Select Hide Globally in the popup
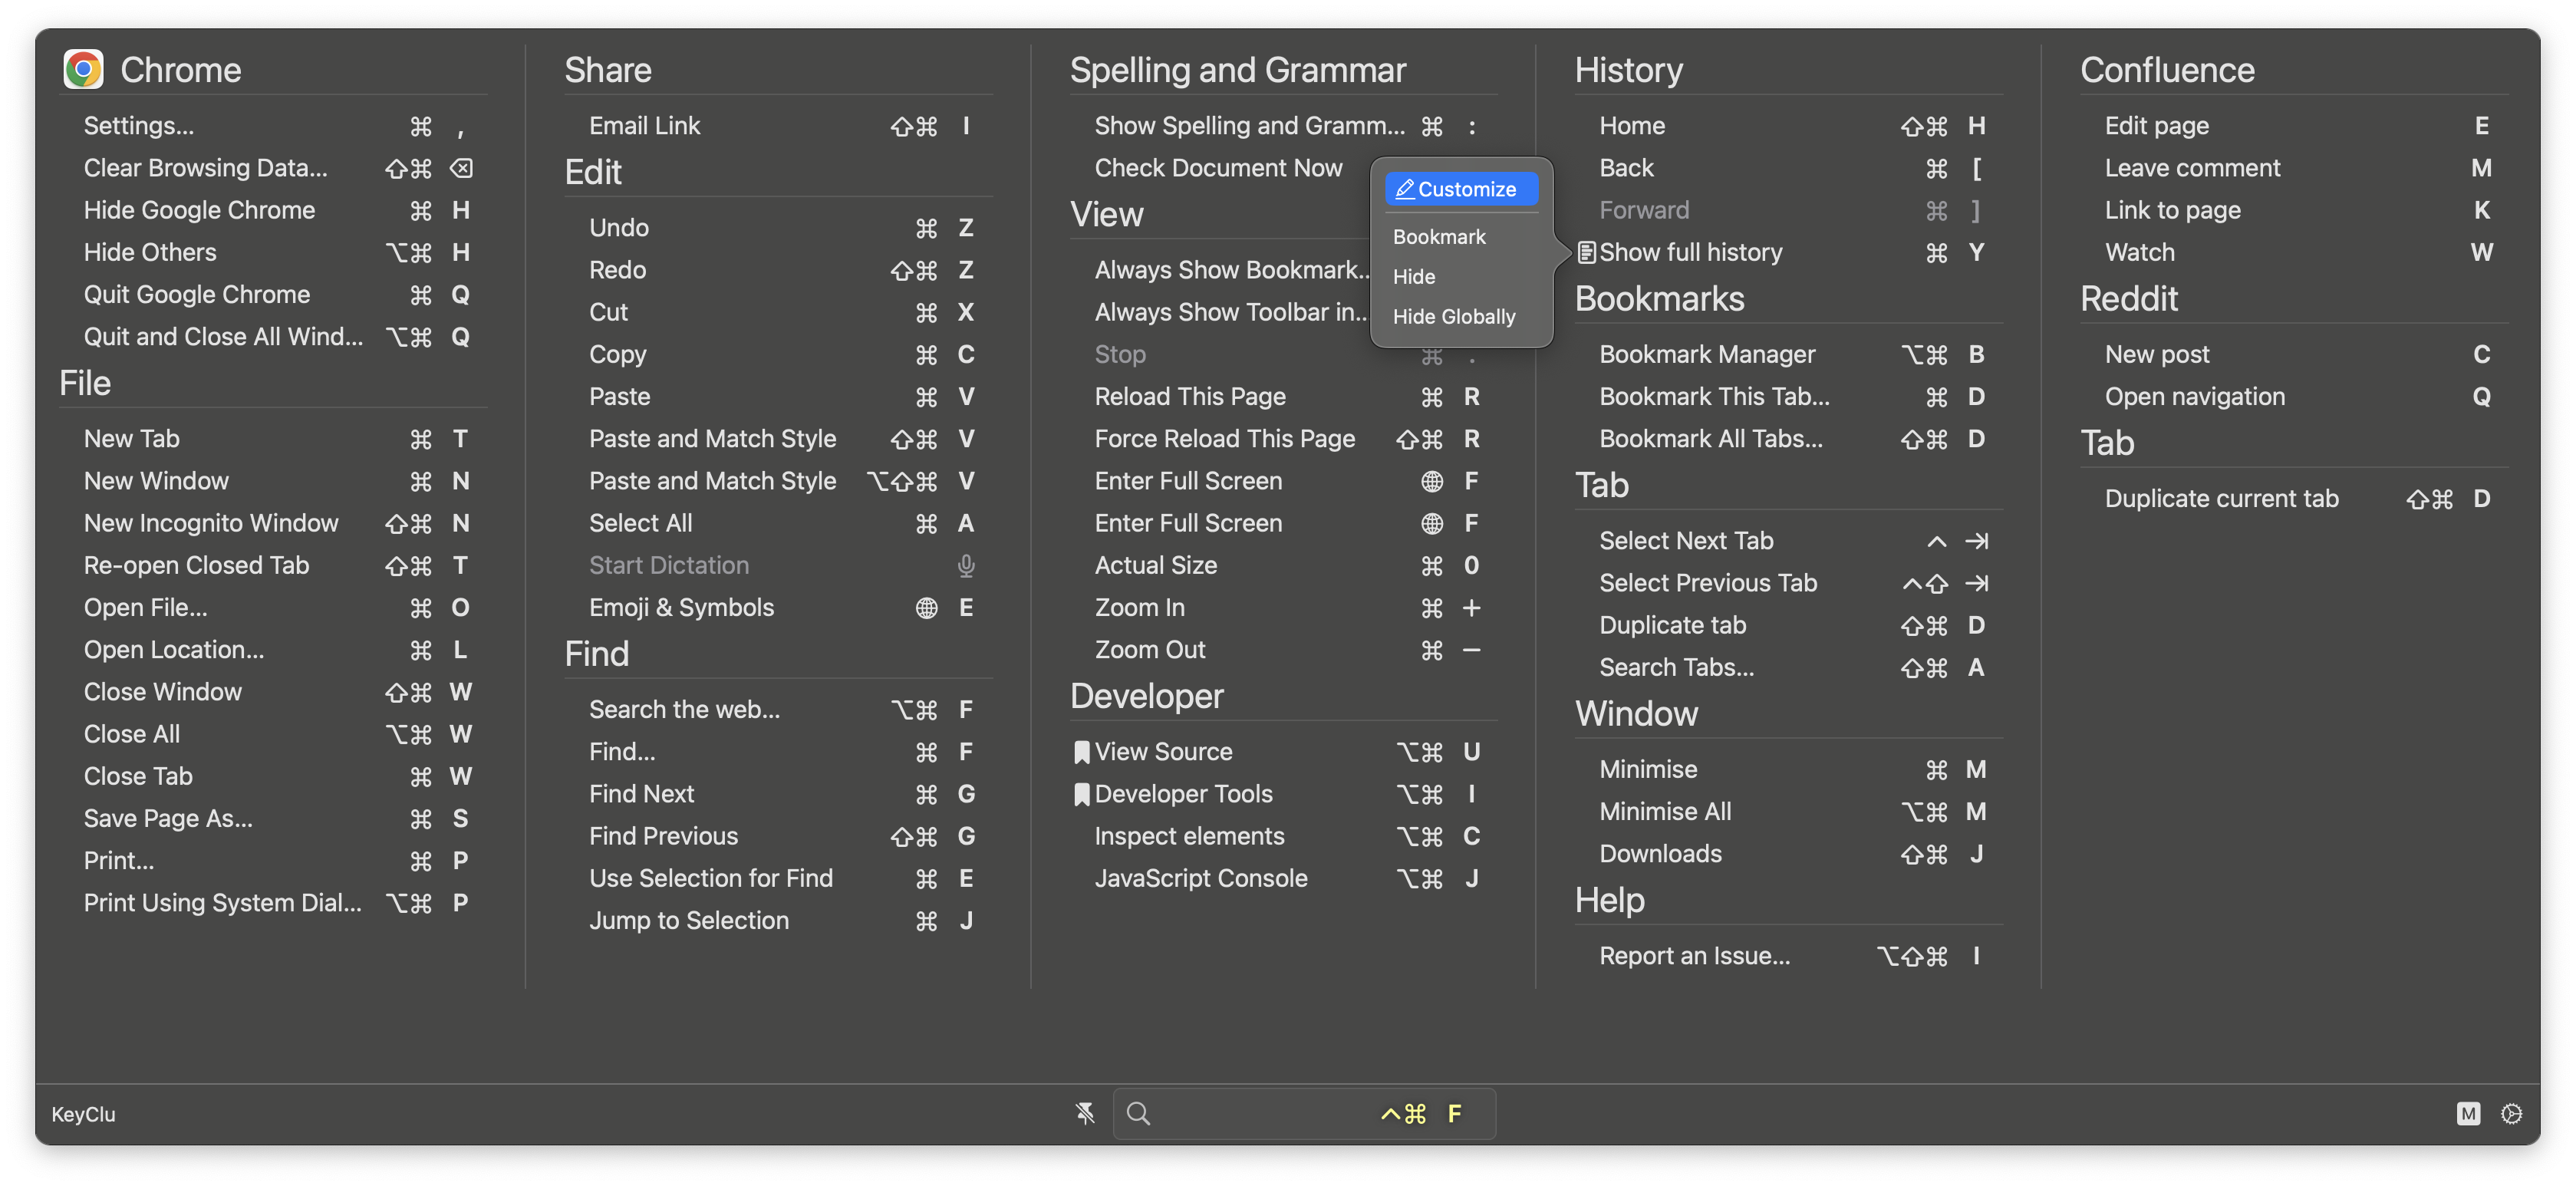This screenshot has height=1186, width=2576. [x=1454, y=317]
